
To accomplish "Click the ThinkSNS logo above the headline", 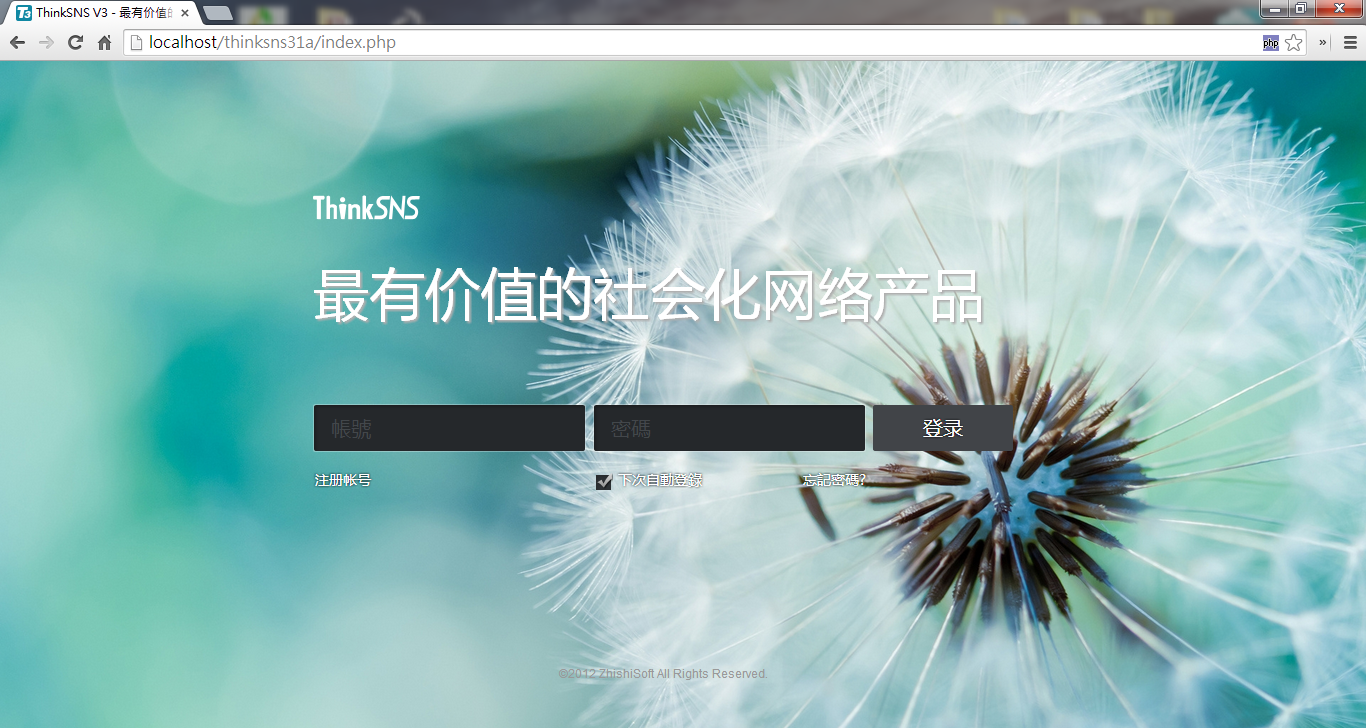I will tap(366, 208).
